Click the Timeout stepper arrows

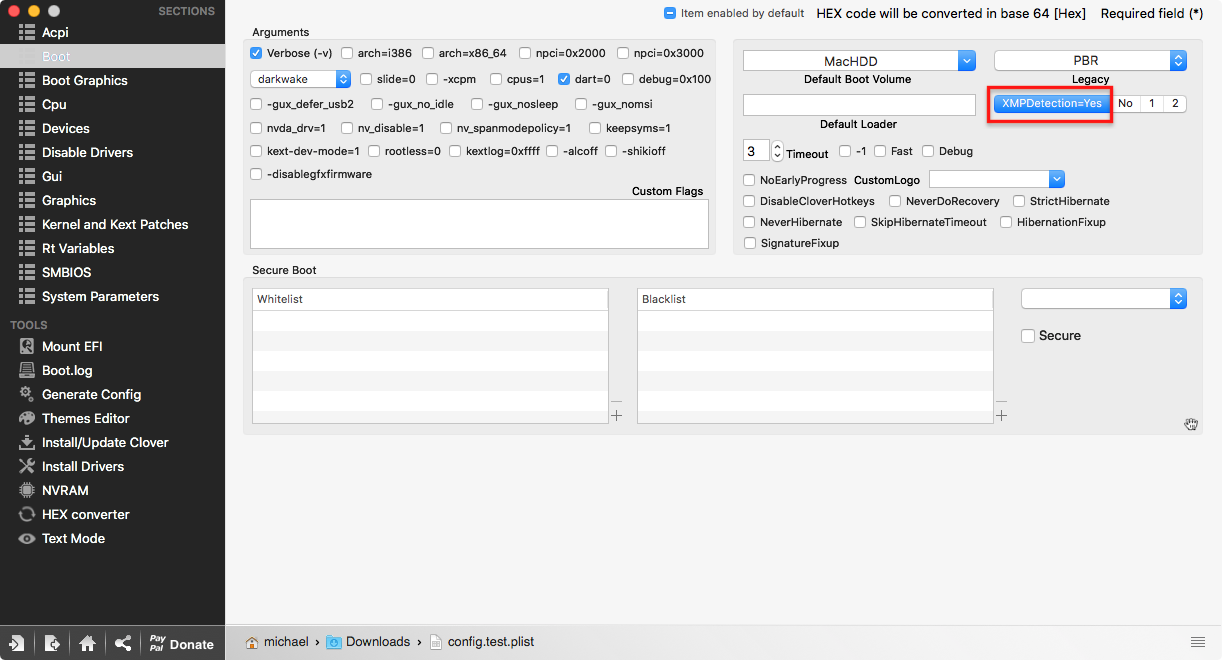[x=778, y=151]
